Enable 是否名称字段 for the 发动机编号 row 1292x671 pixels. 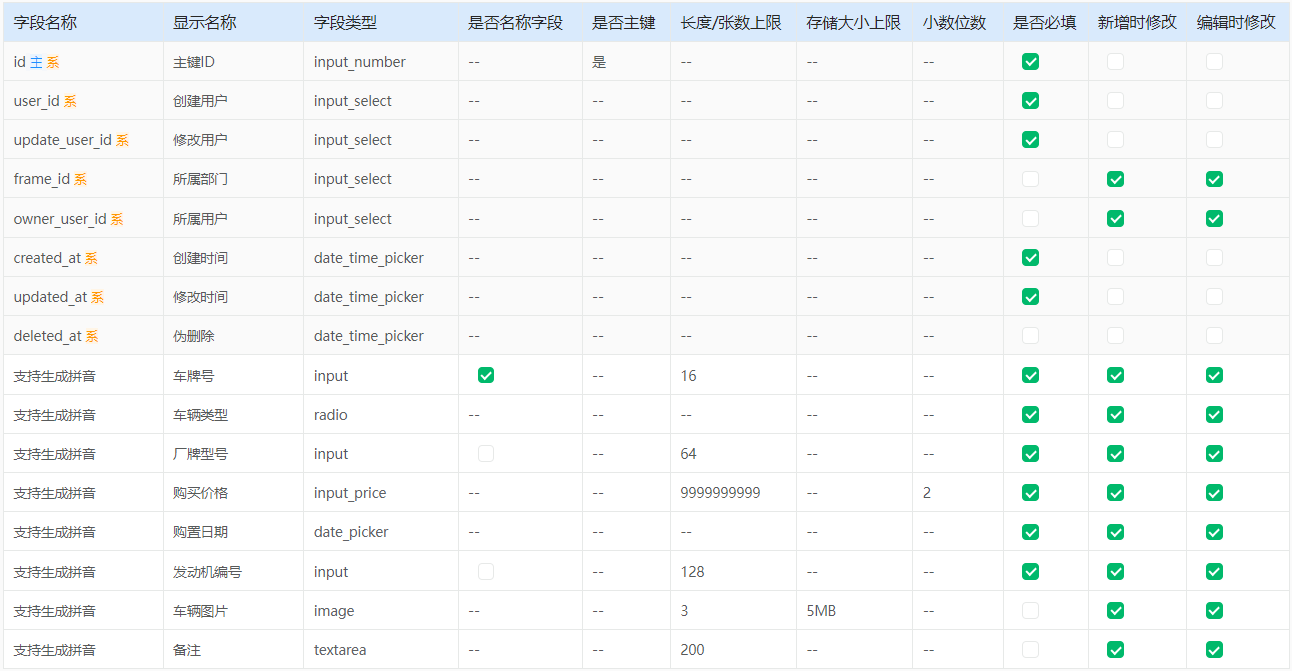[x=486, y=572]
